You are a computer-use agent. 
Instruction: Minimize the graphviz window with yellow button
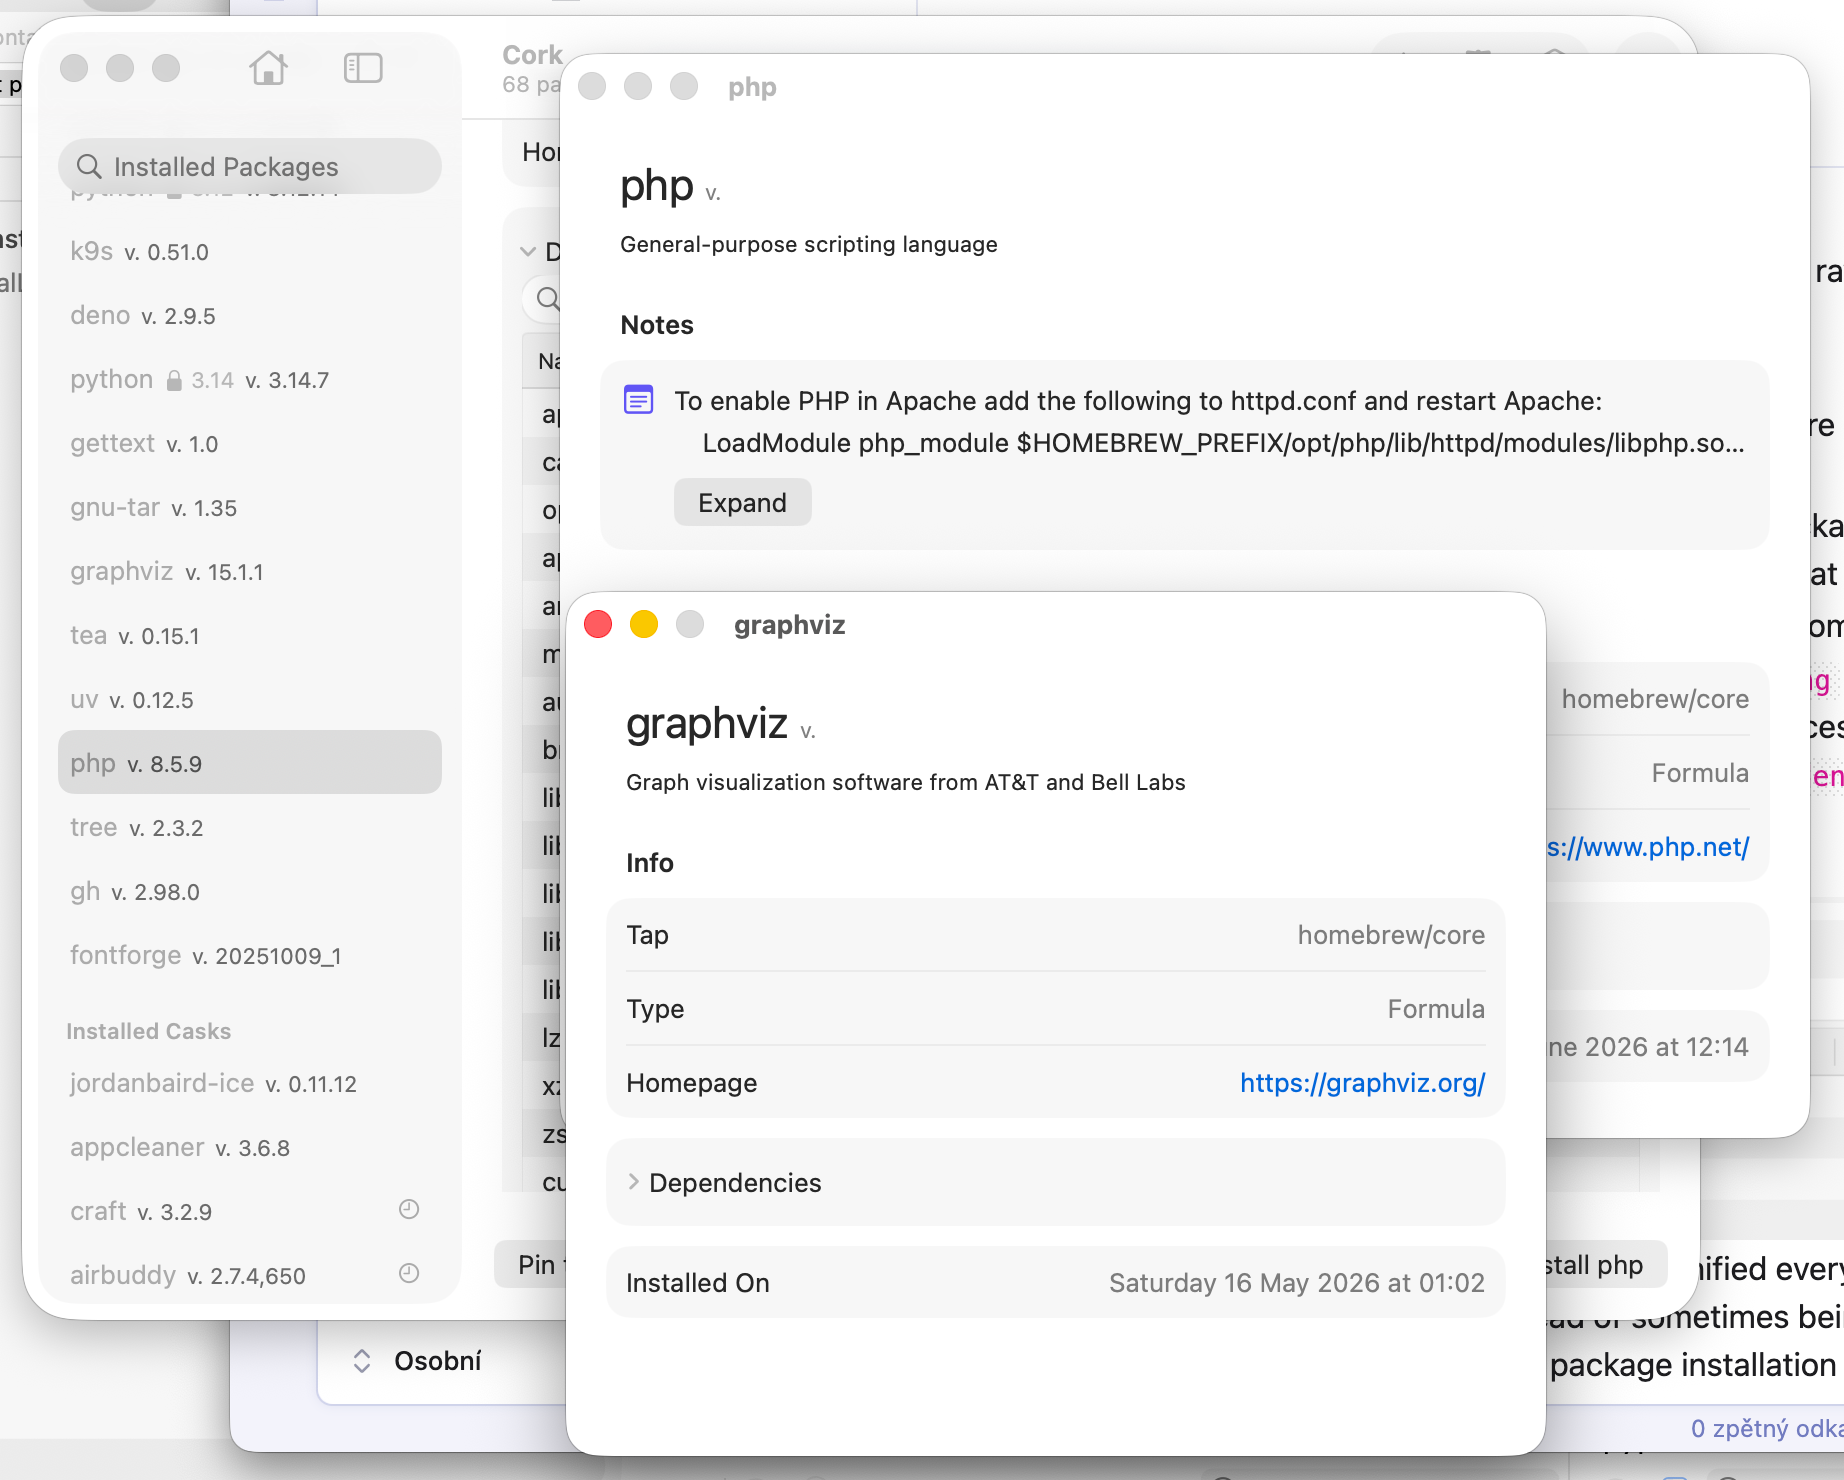(644, 624)
